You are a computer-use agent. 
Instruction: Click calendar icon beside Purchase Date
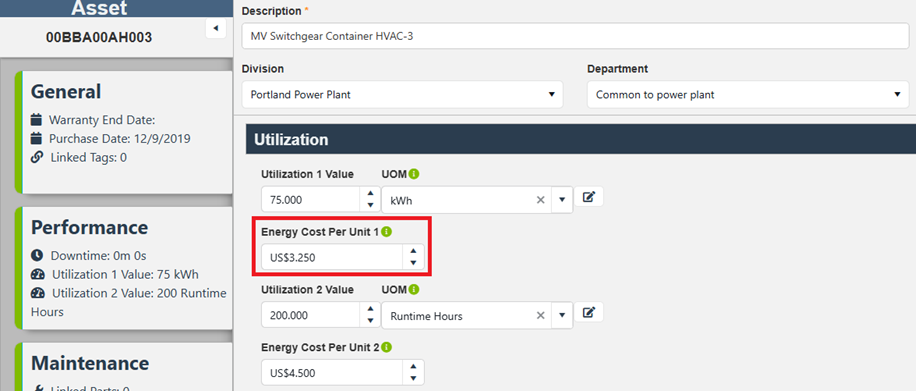coord(36,139)
